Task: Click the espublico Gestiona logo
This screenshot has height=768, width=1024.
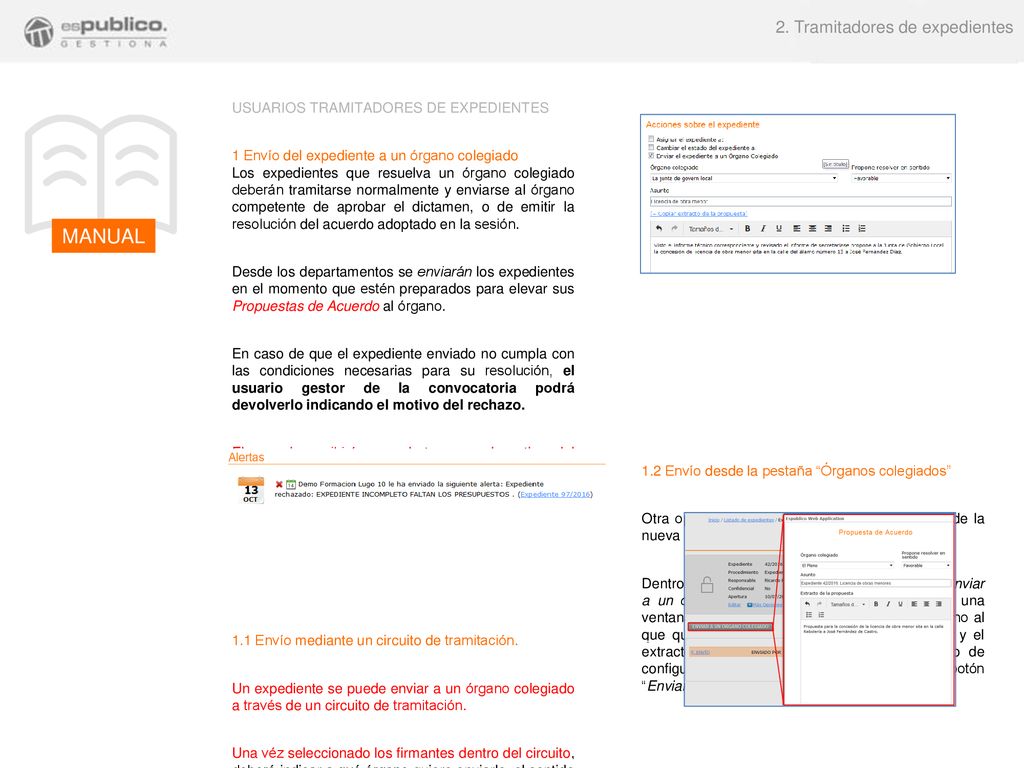Action: [x=95, y=31]
